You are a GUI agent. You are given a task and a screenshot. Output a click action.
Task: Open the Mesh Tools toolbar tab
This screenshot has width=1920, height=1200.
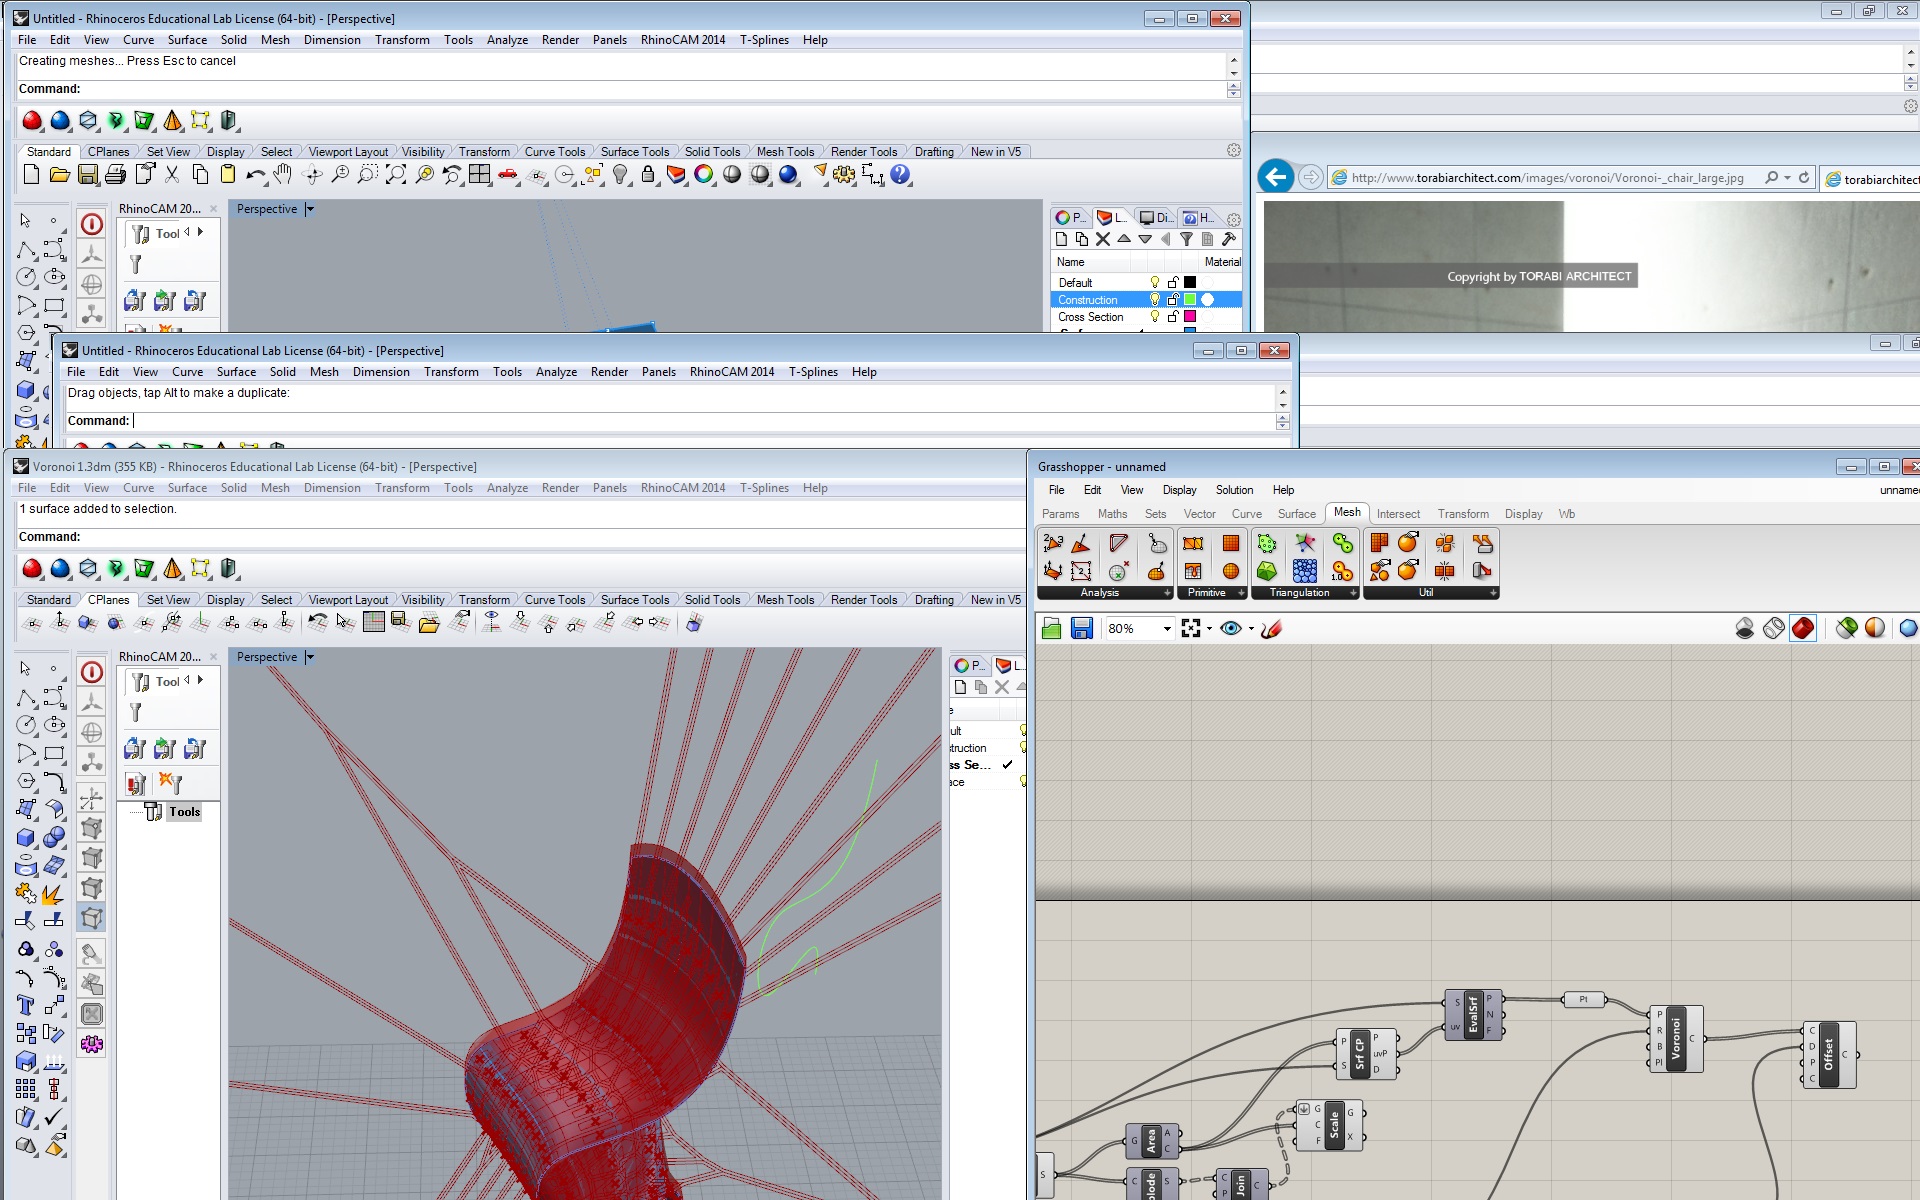click(784, 152)
